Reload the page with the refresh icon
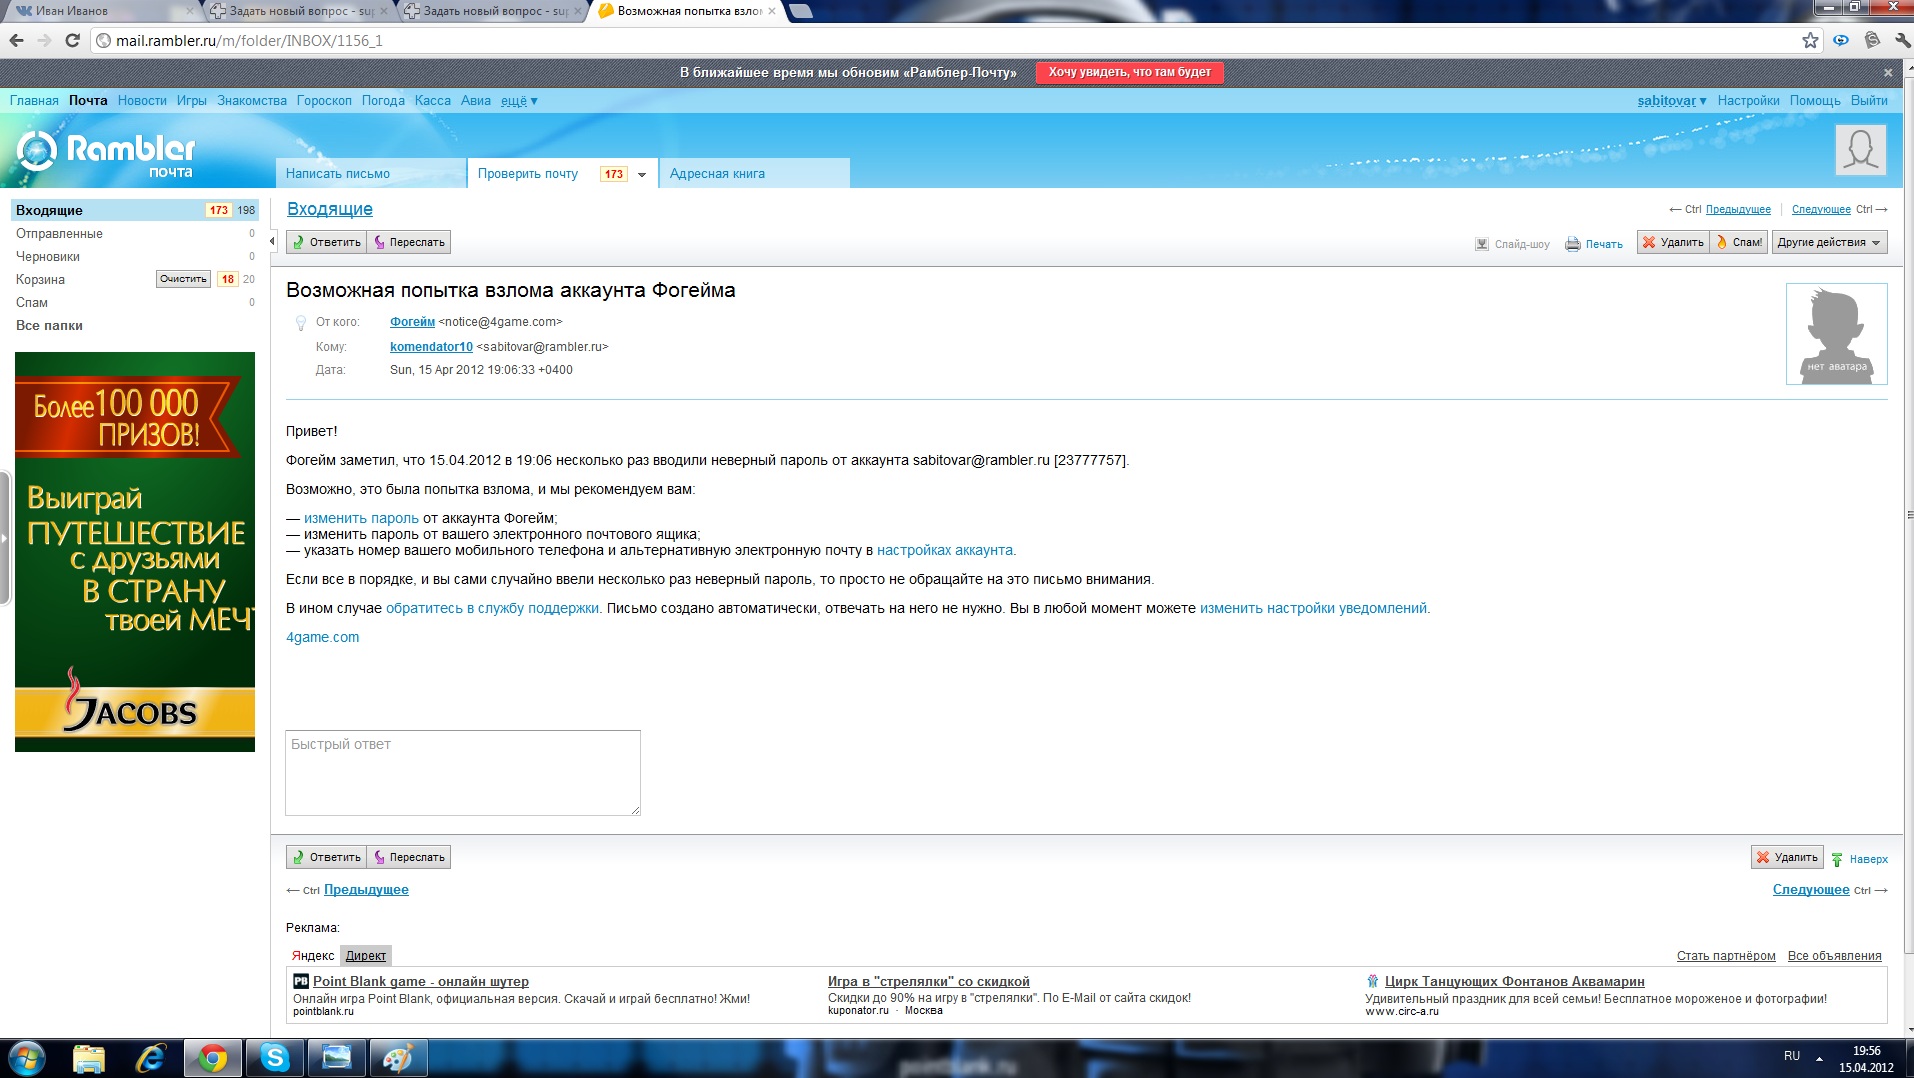The height and width of the screenshot is (1078, 1914). [72, 41]
